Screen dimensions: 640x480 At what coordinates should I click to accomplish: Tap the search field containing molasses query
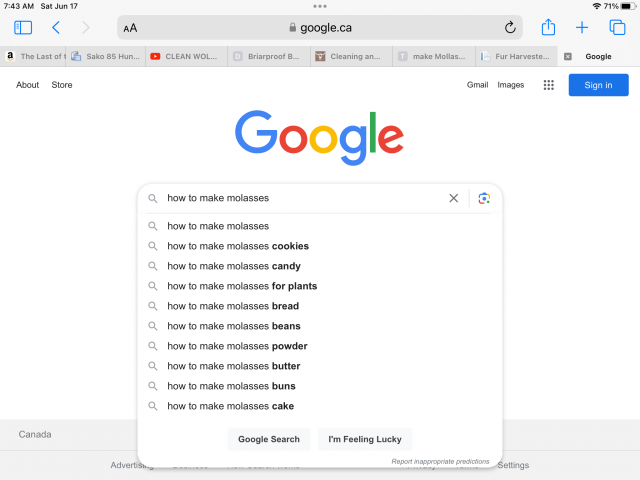point(300,198)
